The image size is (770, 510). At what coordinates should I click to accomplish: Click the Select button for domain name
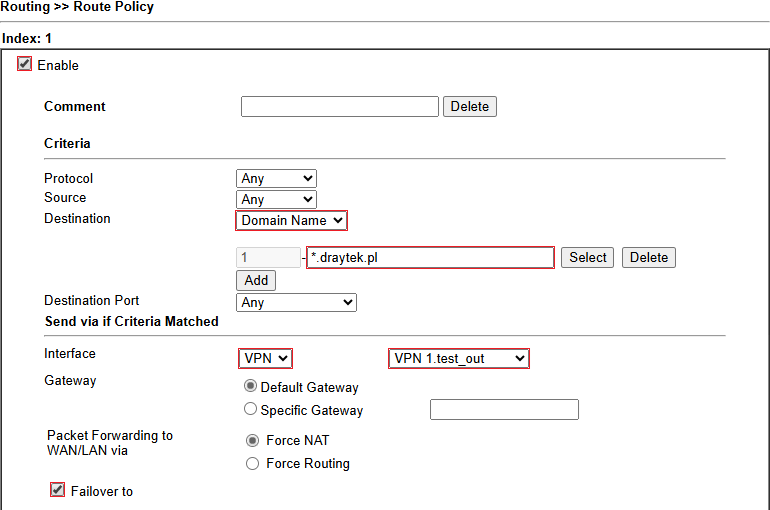(587, 257)
